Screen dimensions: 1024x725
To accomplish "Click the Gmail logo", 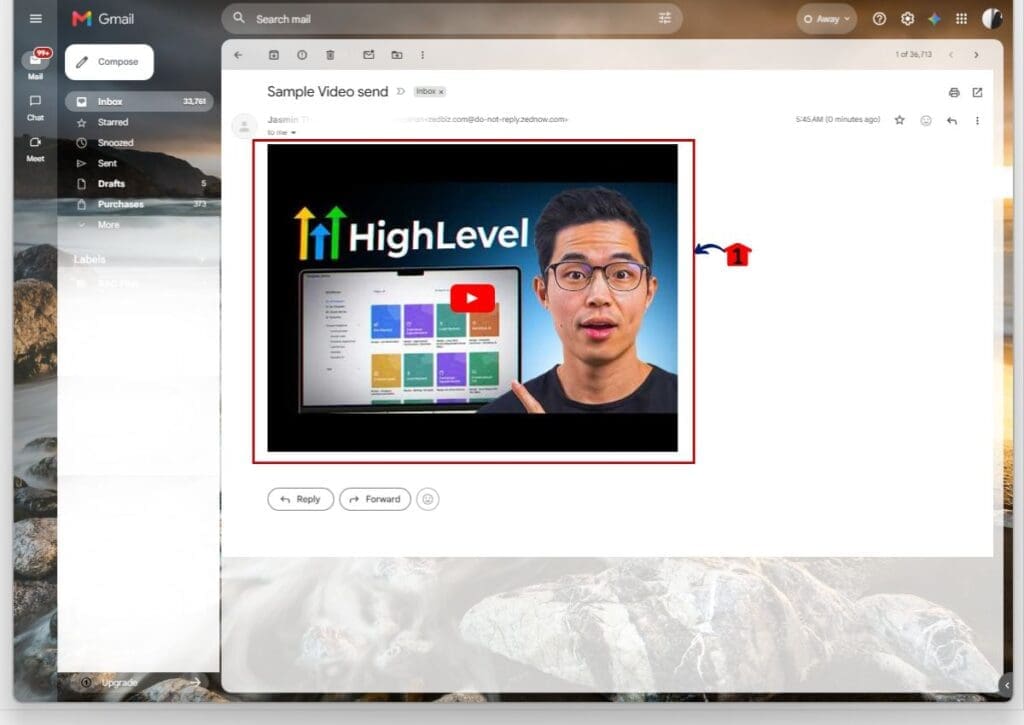I will coord(103,19).
